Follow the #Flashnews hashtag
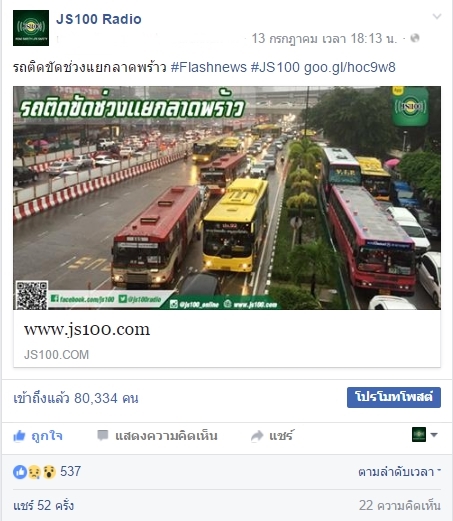This screenshot has height=521, width=453. pos(209,67)
